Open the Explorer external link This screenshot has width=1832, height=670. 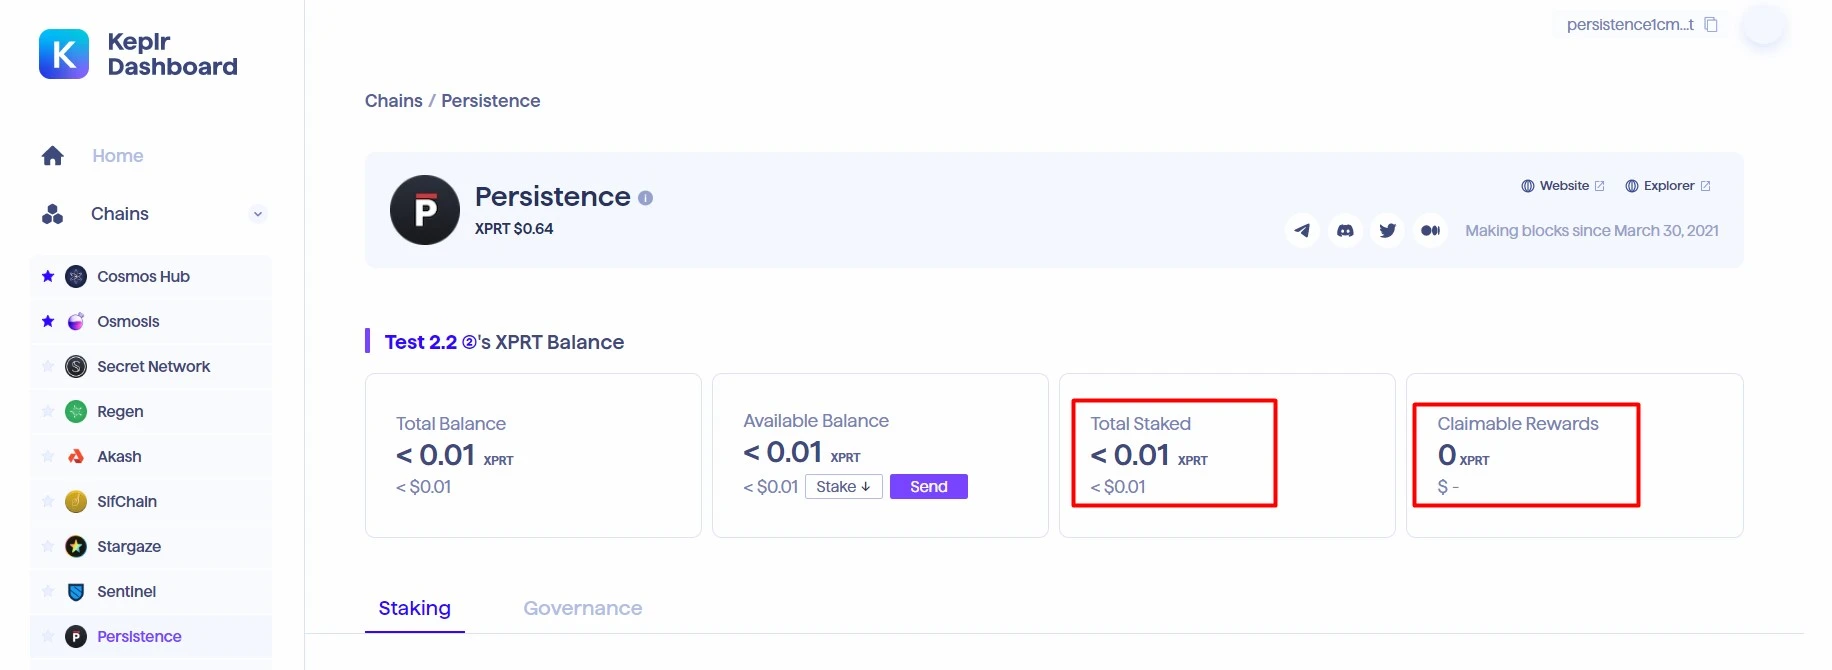click(x=1668, y=186)
